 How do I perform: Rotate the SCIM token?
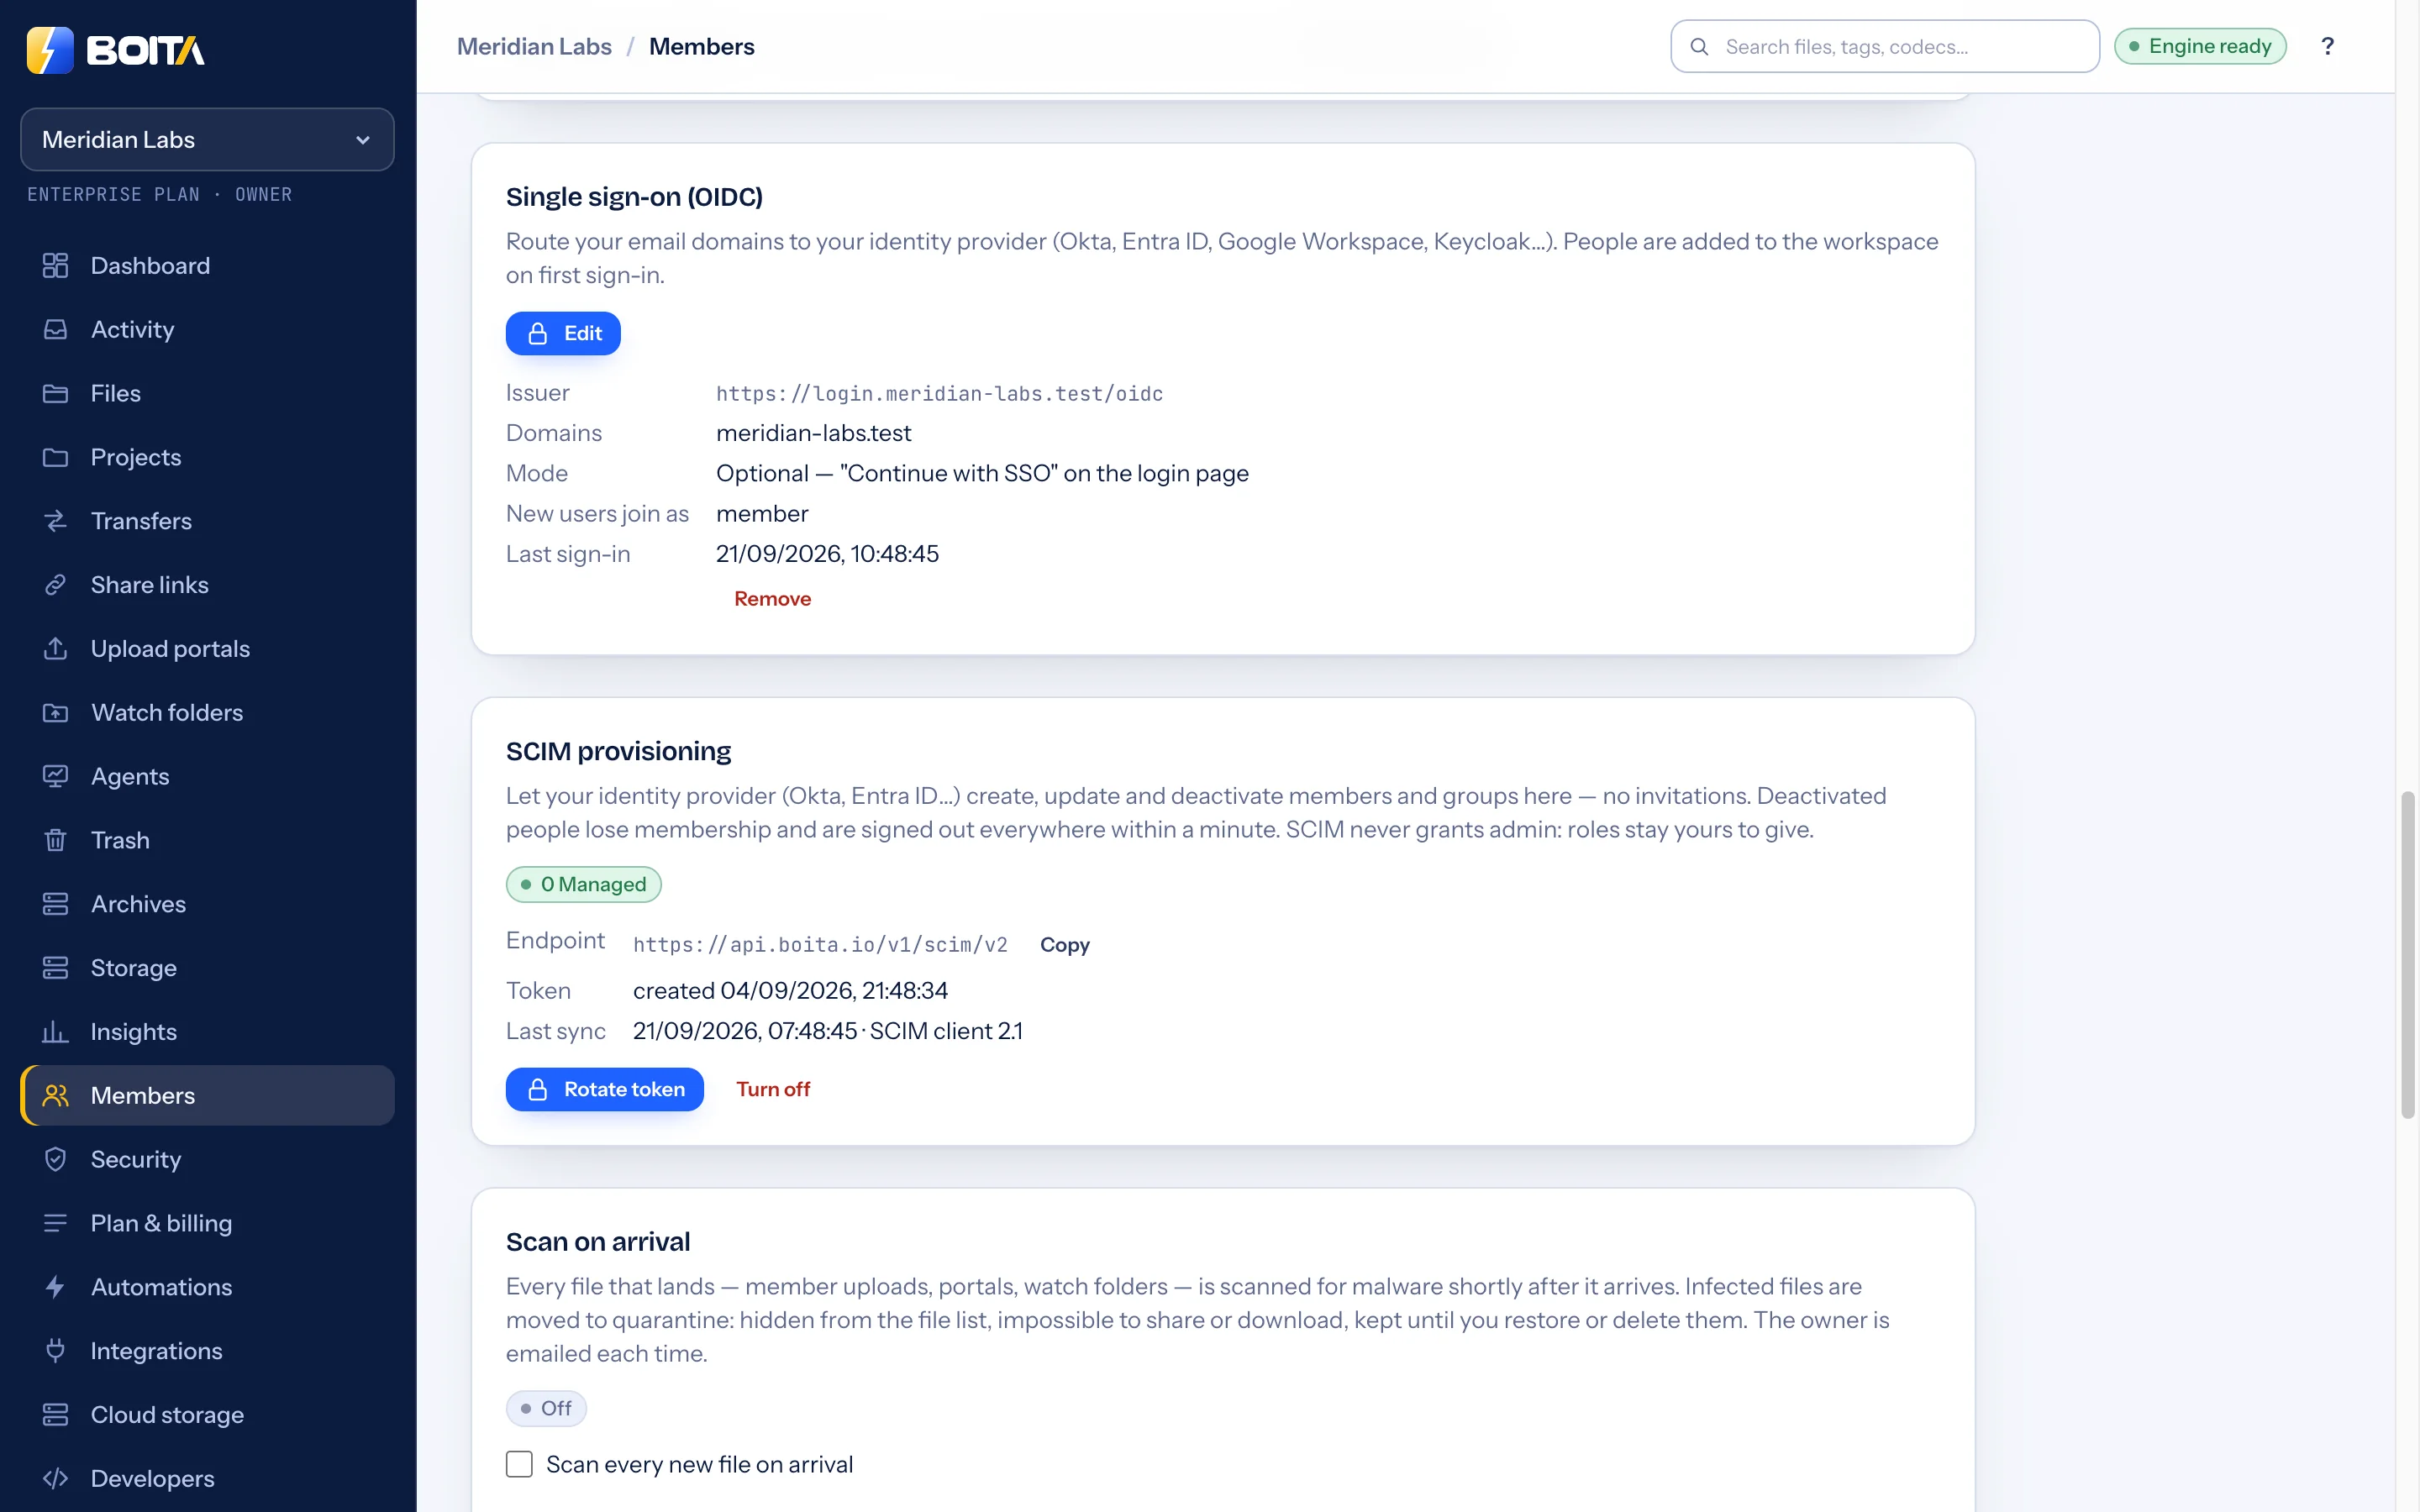(x=604, y=1089)
